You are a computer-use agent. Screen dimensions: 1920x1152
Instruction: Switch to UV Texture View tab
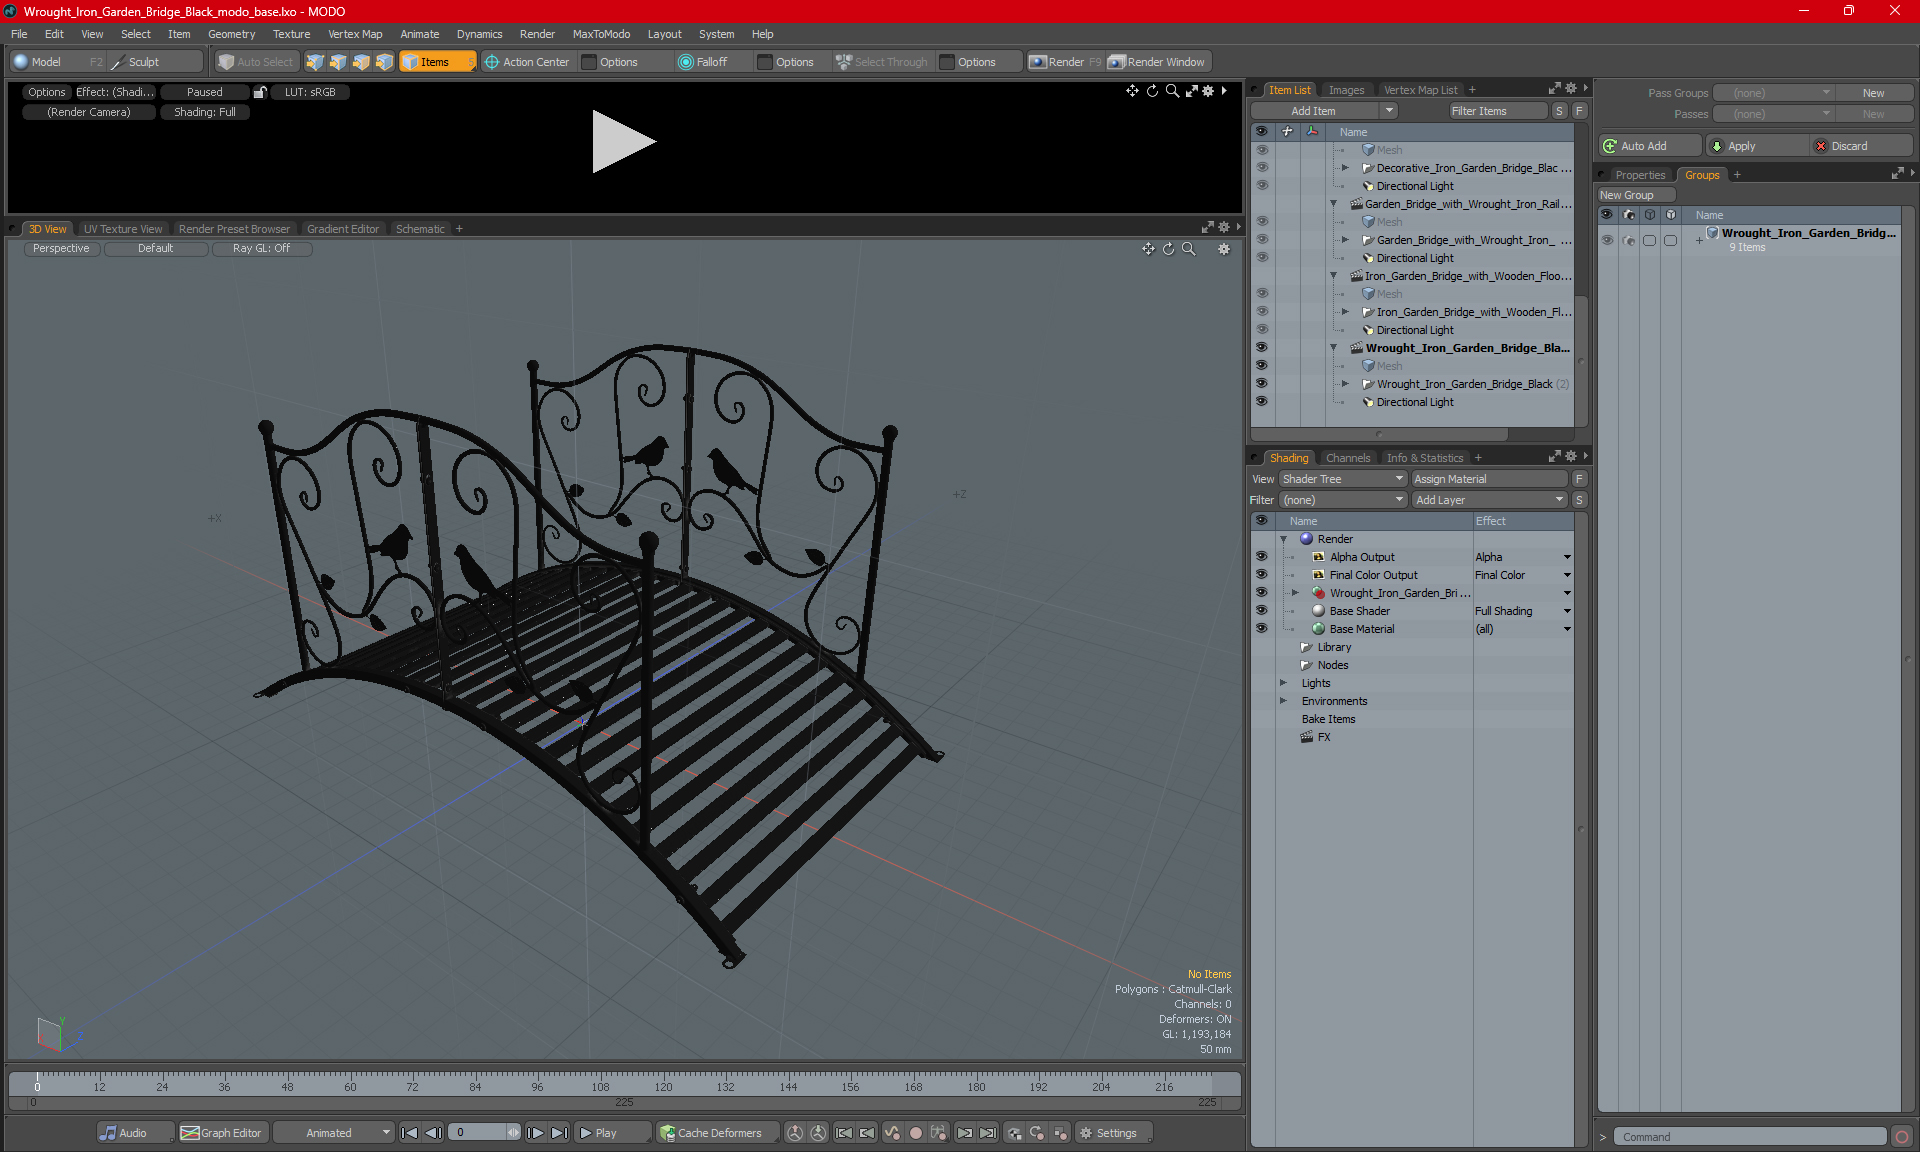pyautogui.click(x=123, y=229)
